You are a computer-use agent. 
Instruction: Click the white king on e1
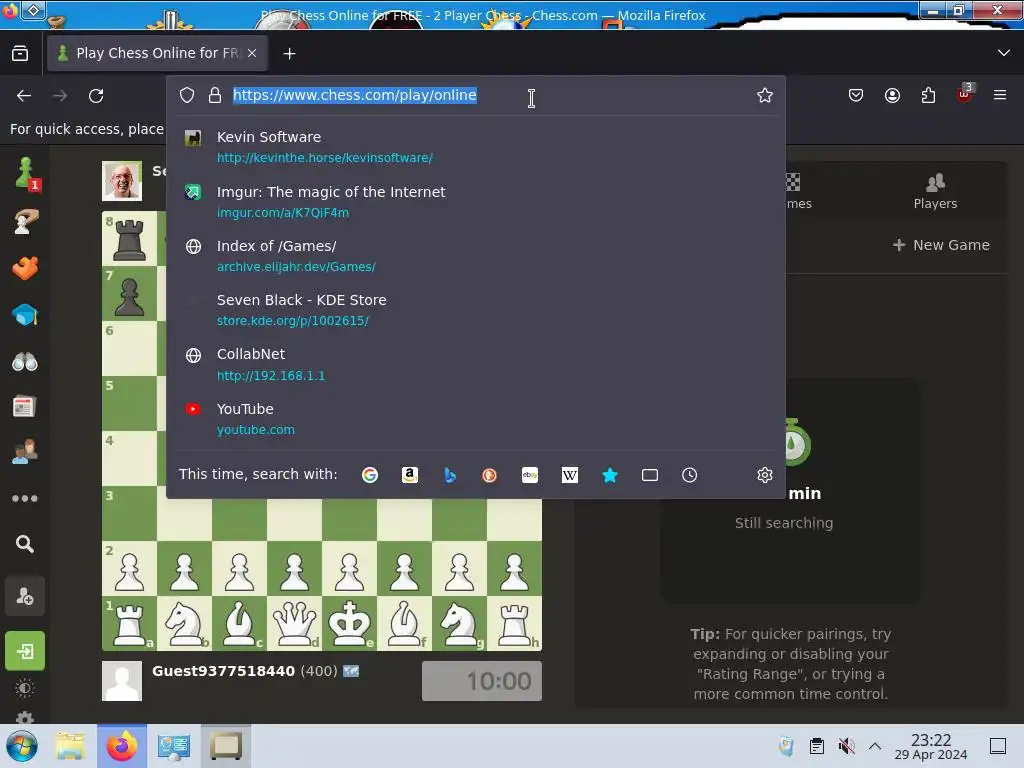349,623
